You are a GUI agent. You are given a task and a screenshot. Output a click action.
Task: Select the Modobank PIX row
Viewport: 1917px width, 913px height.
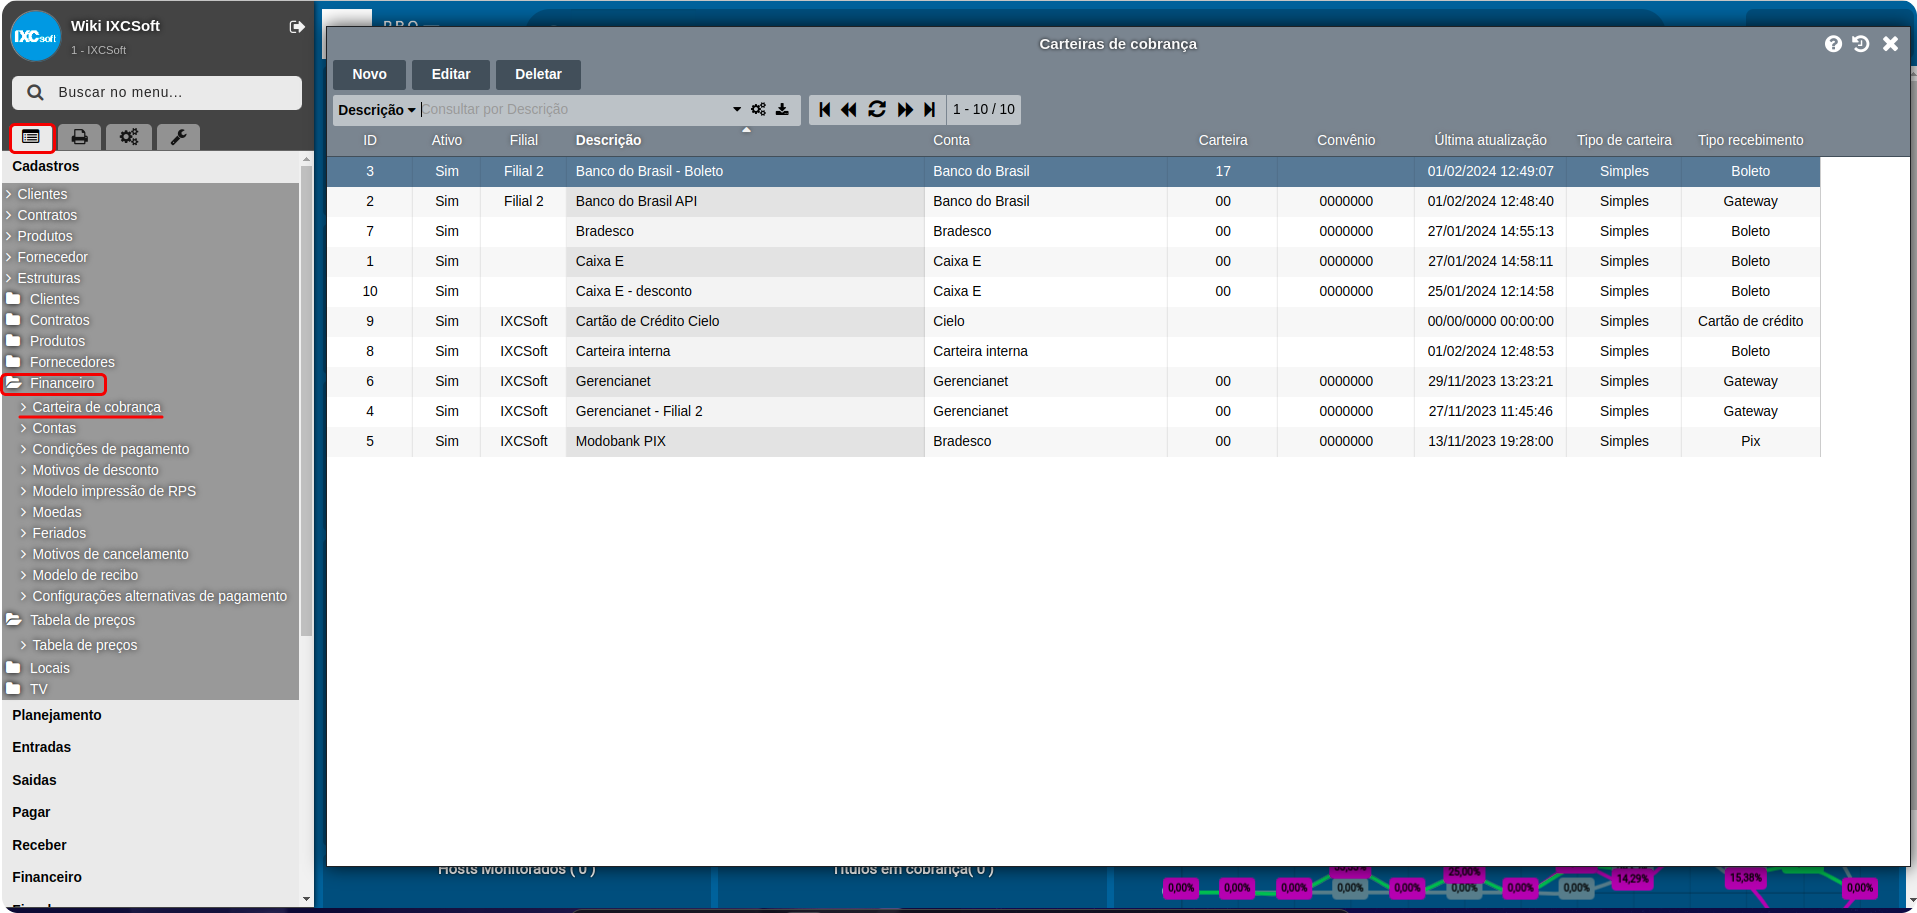[1073, 441]
